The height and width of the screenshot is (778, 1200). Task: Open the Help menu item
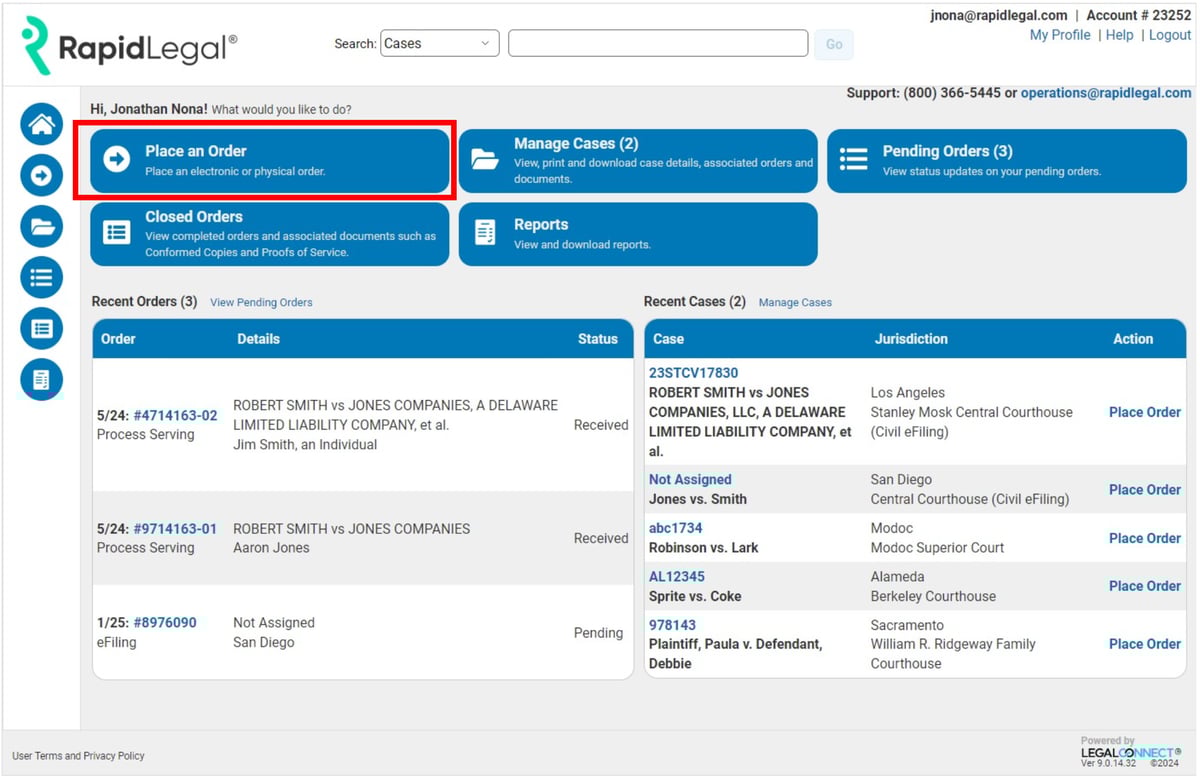pyautogui.click(x=1119, y=34)
